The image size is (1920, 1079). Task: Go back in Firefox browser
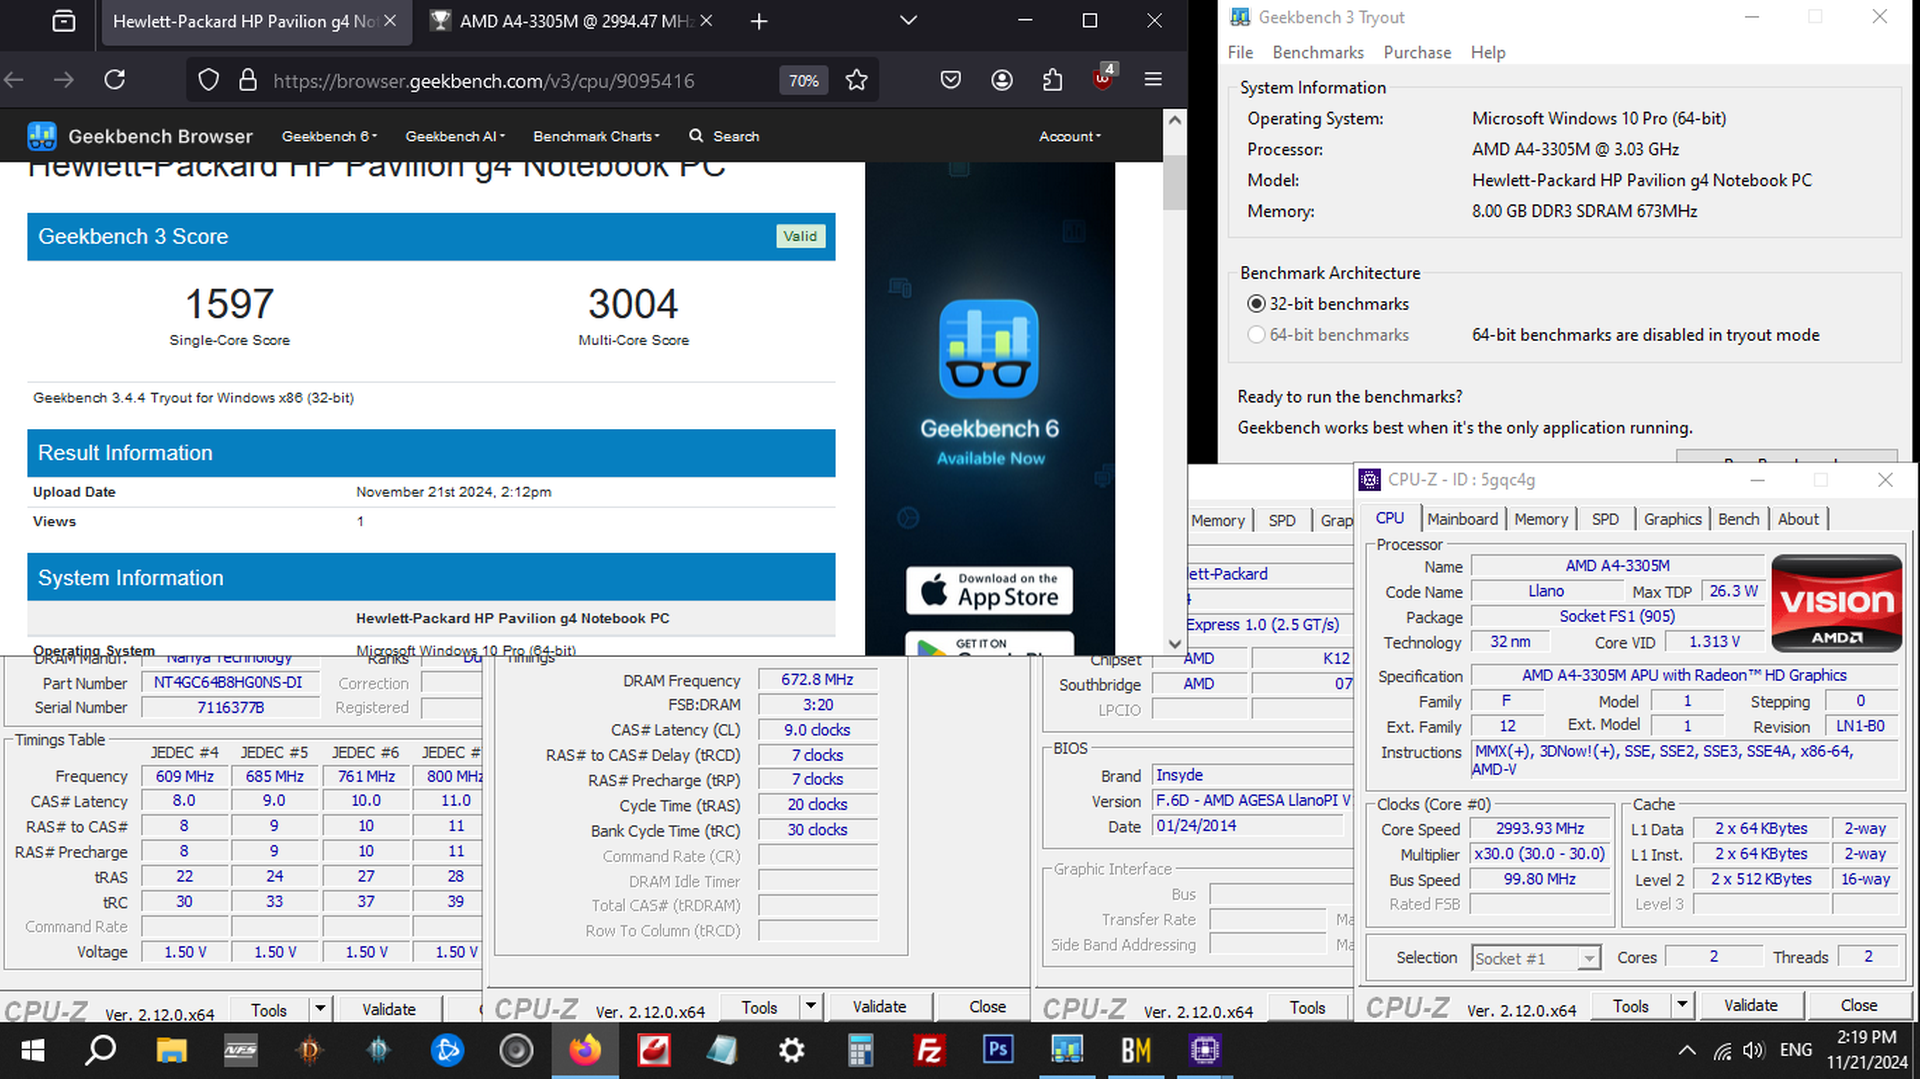pyautogui.click(x=14, y=80)
